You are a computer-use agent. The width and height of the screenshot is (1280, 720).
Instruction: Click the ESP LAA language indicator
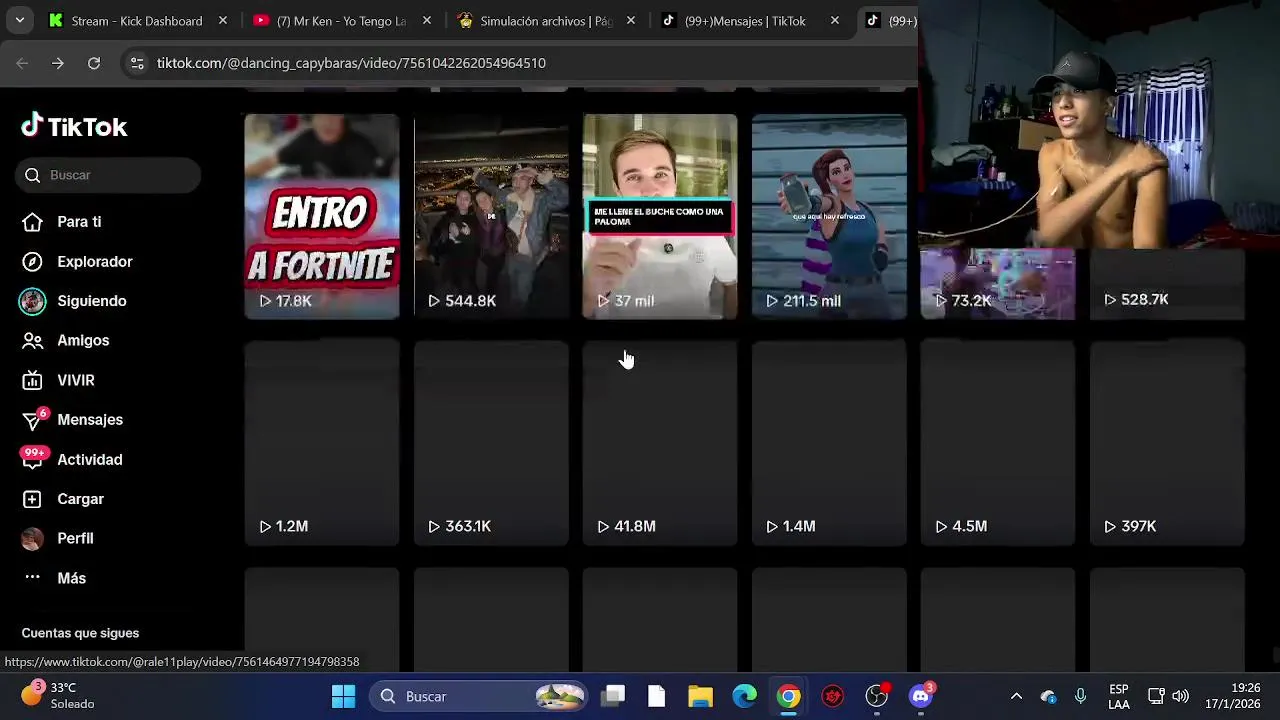click(x=1119, y=696)
